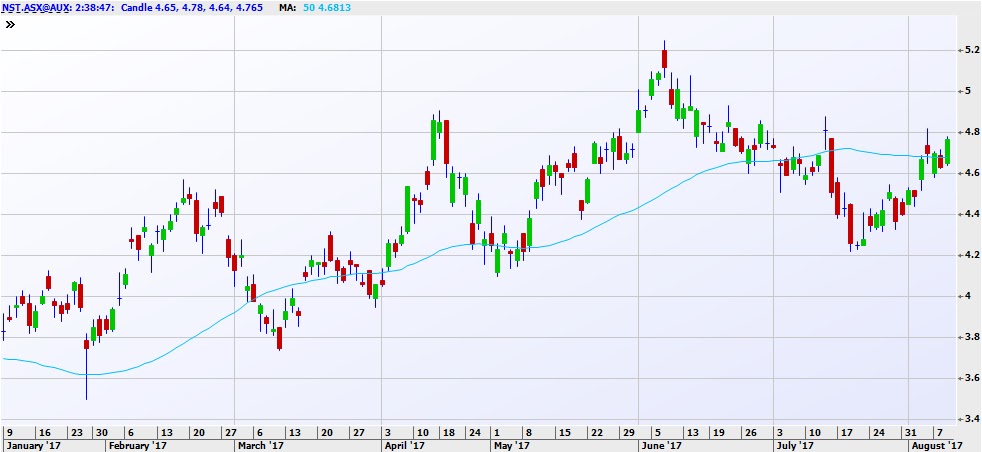Open the NST.ASX@AUX symbol link

click(36, 8)
